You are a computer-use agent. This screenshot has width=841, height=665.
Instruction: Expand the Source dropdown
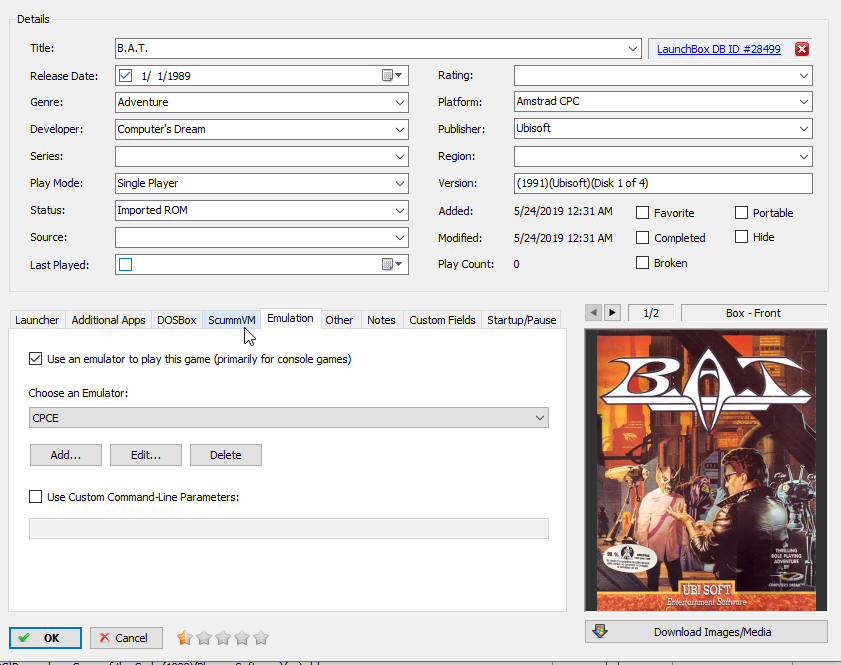400,238
